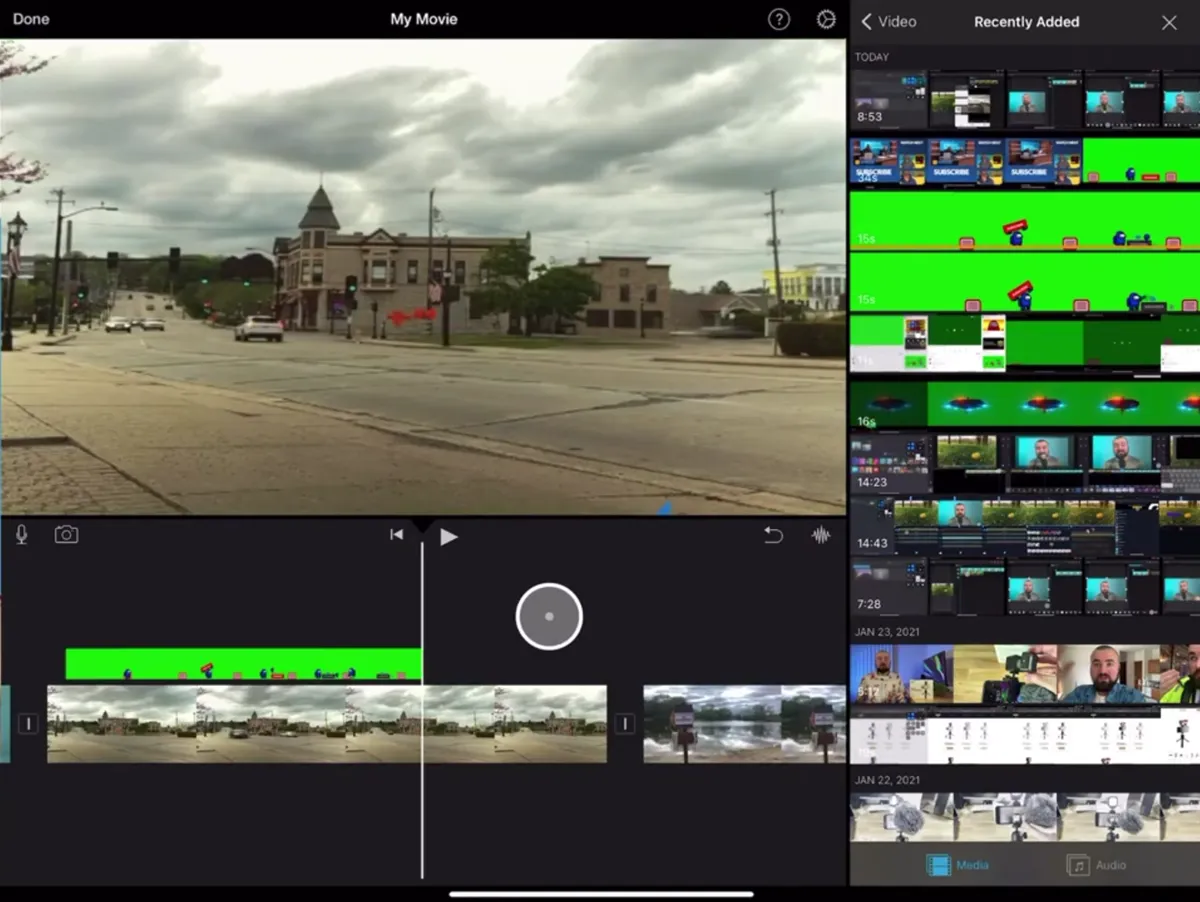Record a voiceover with the microphone icon
This screenshot has width=1200, height=902.
(x=20, y=534)
